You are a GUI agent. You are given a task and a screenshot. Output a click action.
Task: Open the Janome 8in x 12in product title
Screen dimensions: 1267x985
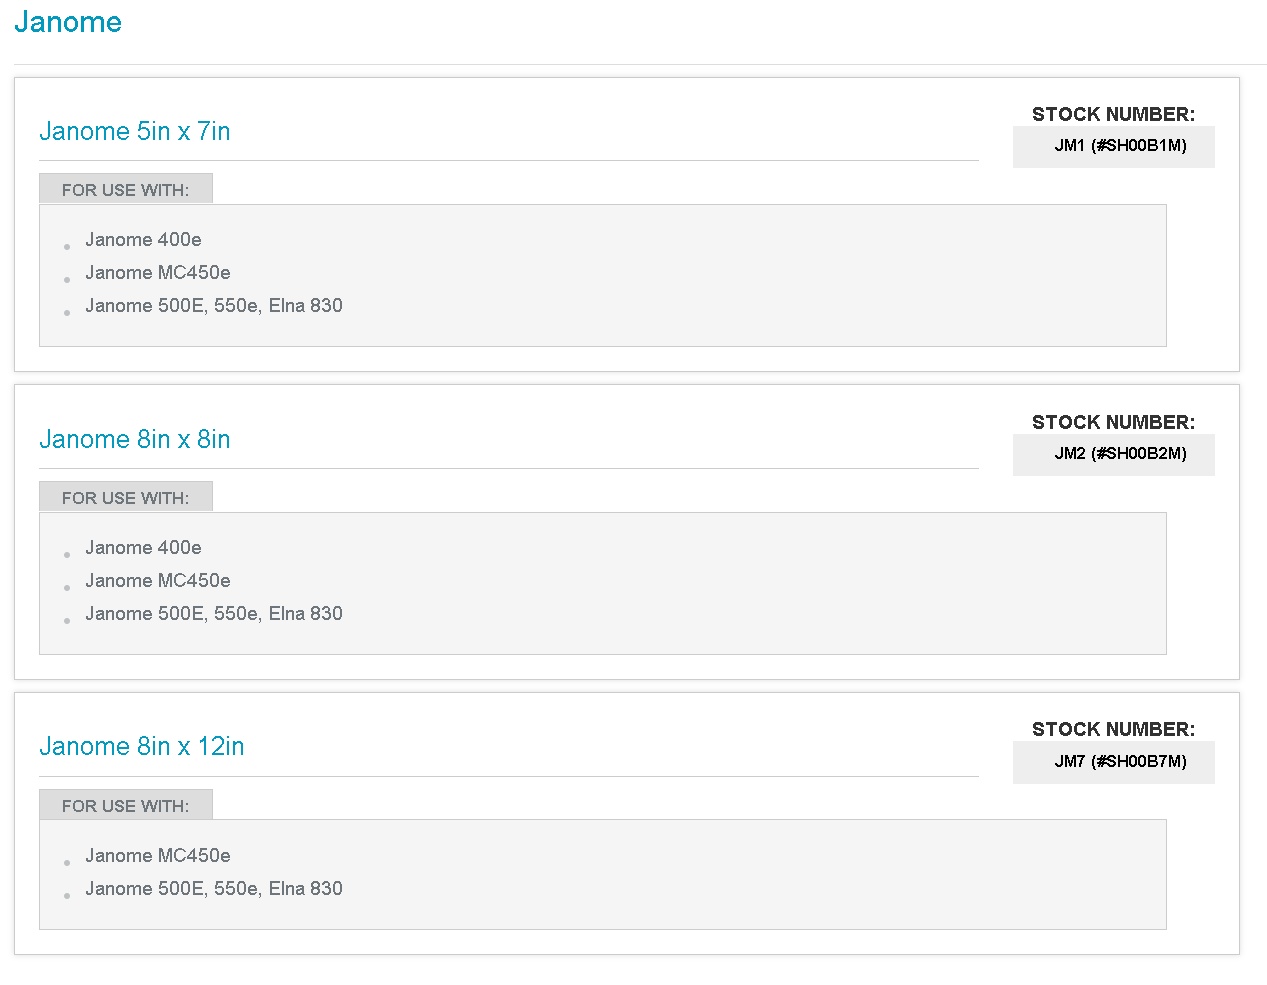click(142, 746)
